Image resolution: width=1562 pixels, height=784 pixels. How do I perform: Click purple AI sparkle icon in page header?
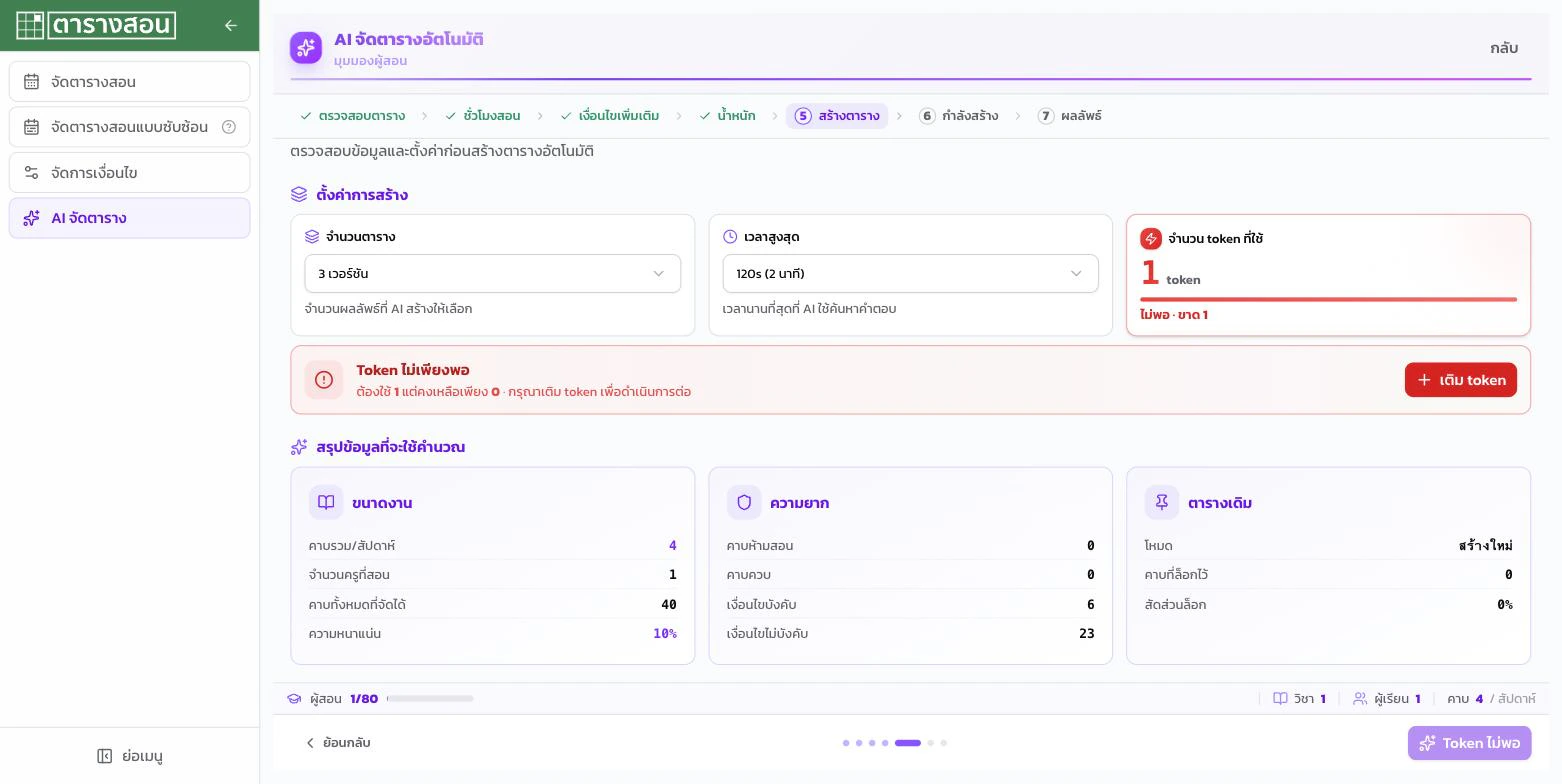(306, 48)
